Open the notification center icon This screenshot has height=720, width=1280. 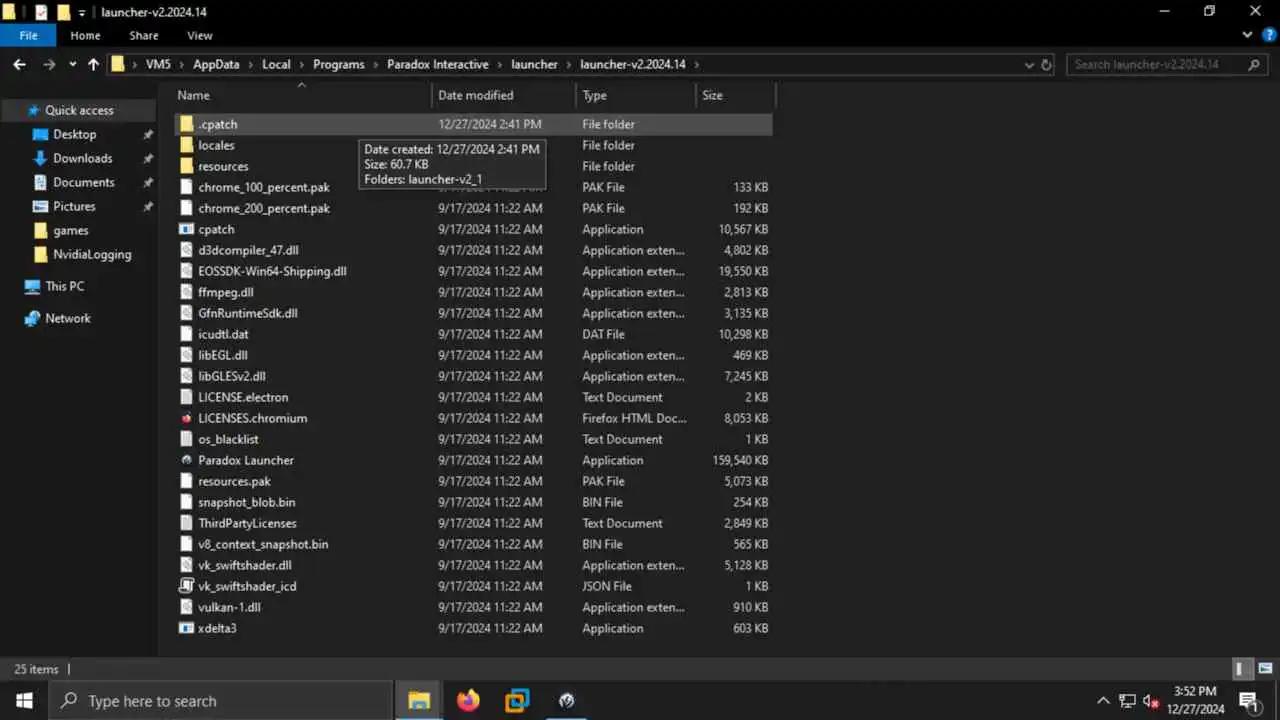click(1248, 701)
